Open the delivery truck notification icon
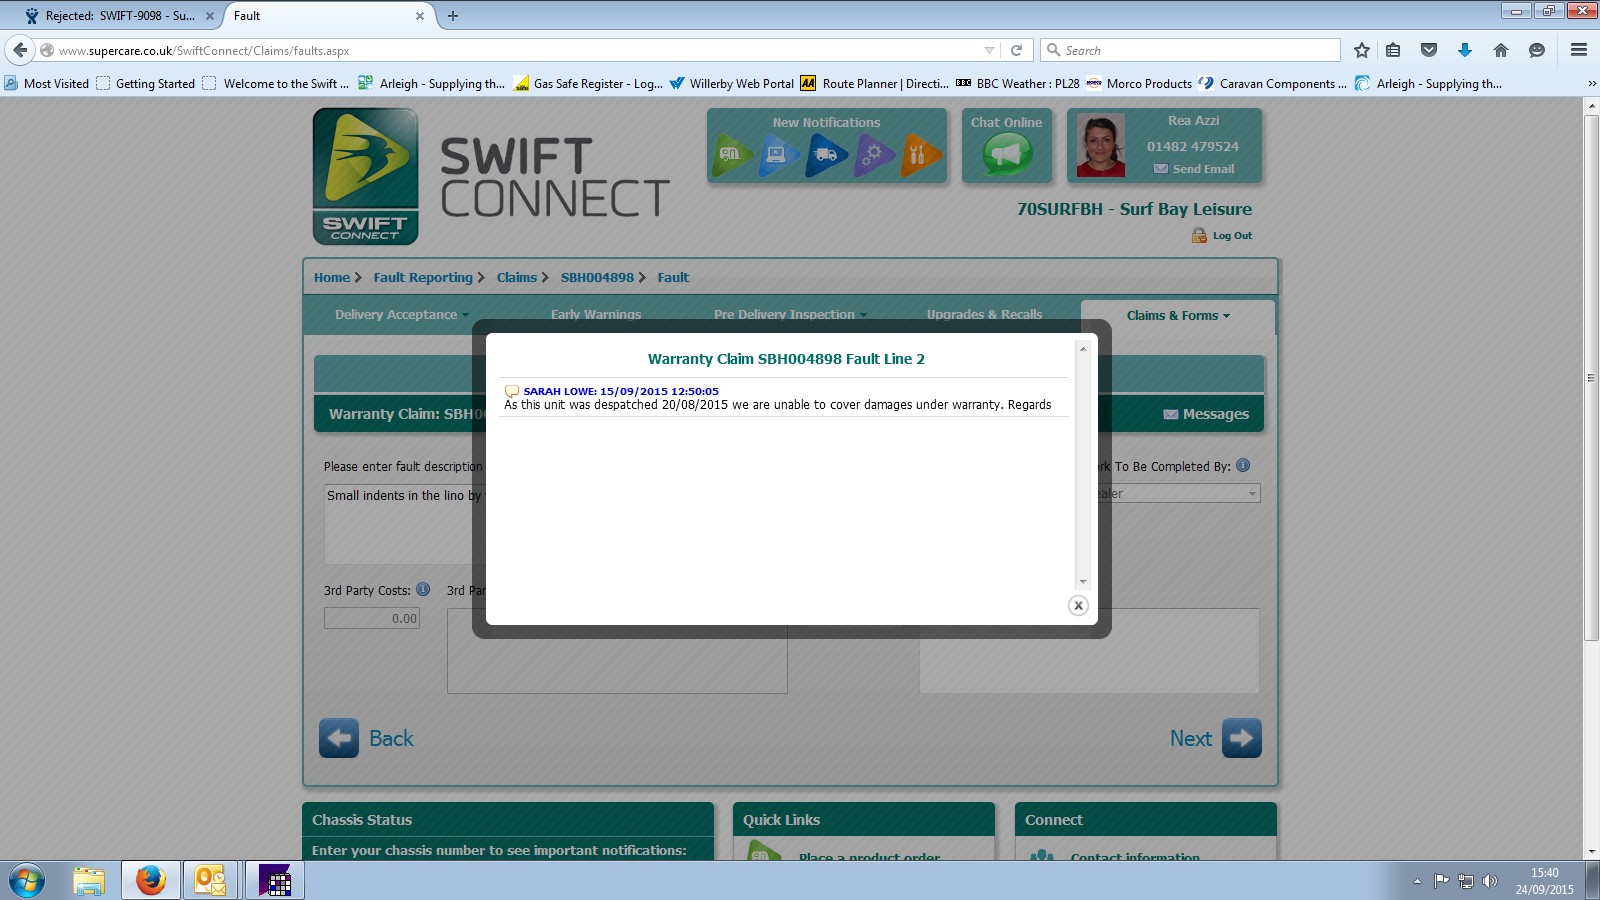This screenshot has width=1600, height=900. click(827, 155)
